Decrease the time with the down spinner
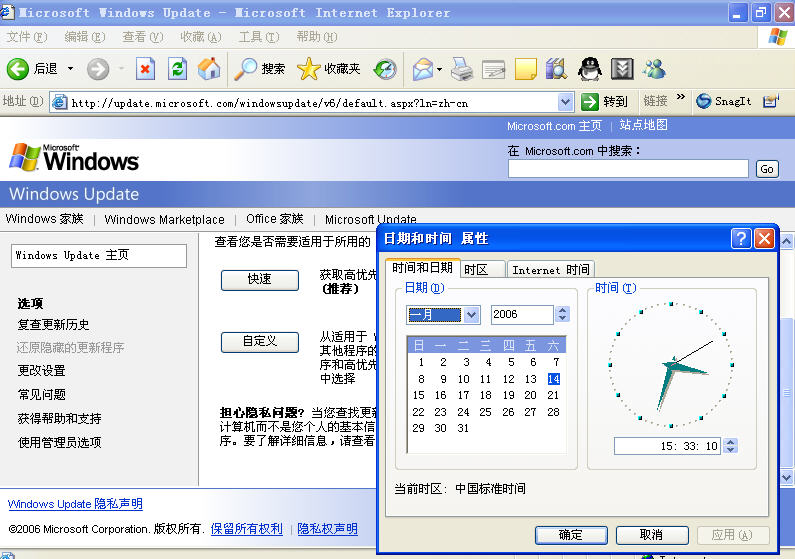 (730, 450)
